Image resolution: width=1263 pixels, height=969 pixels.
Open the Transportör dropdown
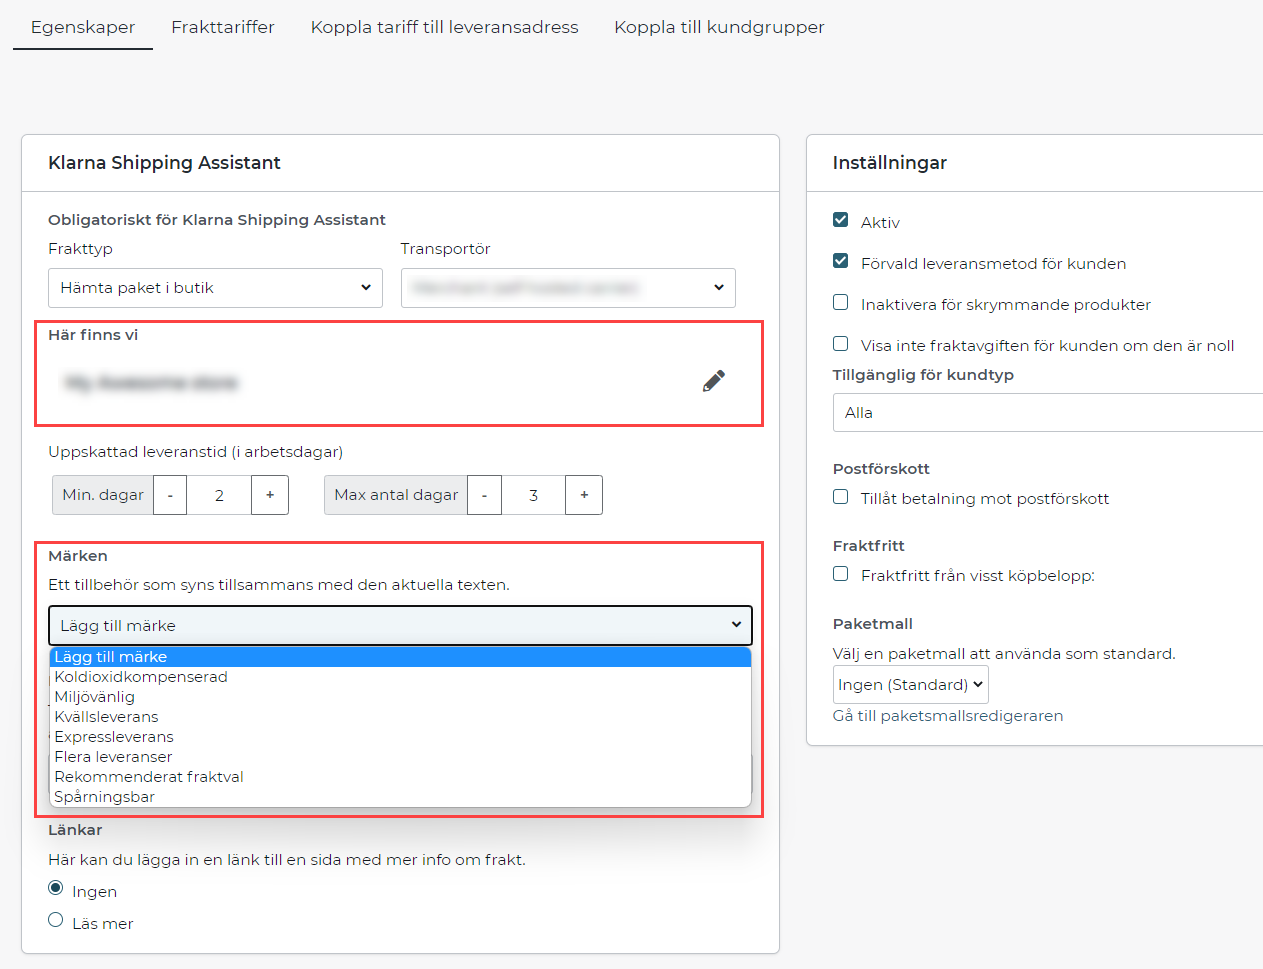(568, 287)
